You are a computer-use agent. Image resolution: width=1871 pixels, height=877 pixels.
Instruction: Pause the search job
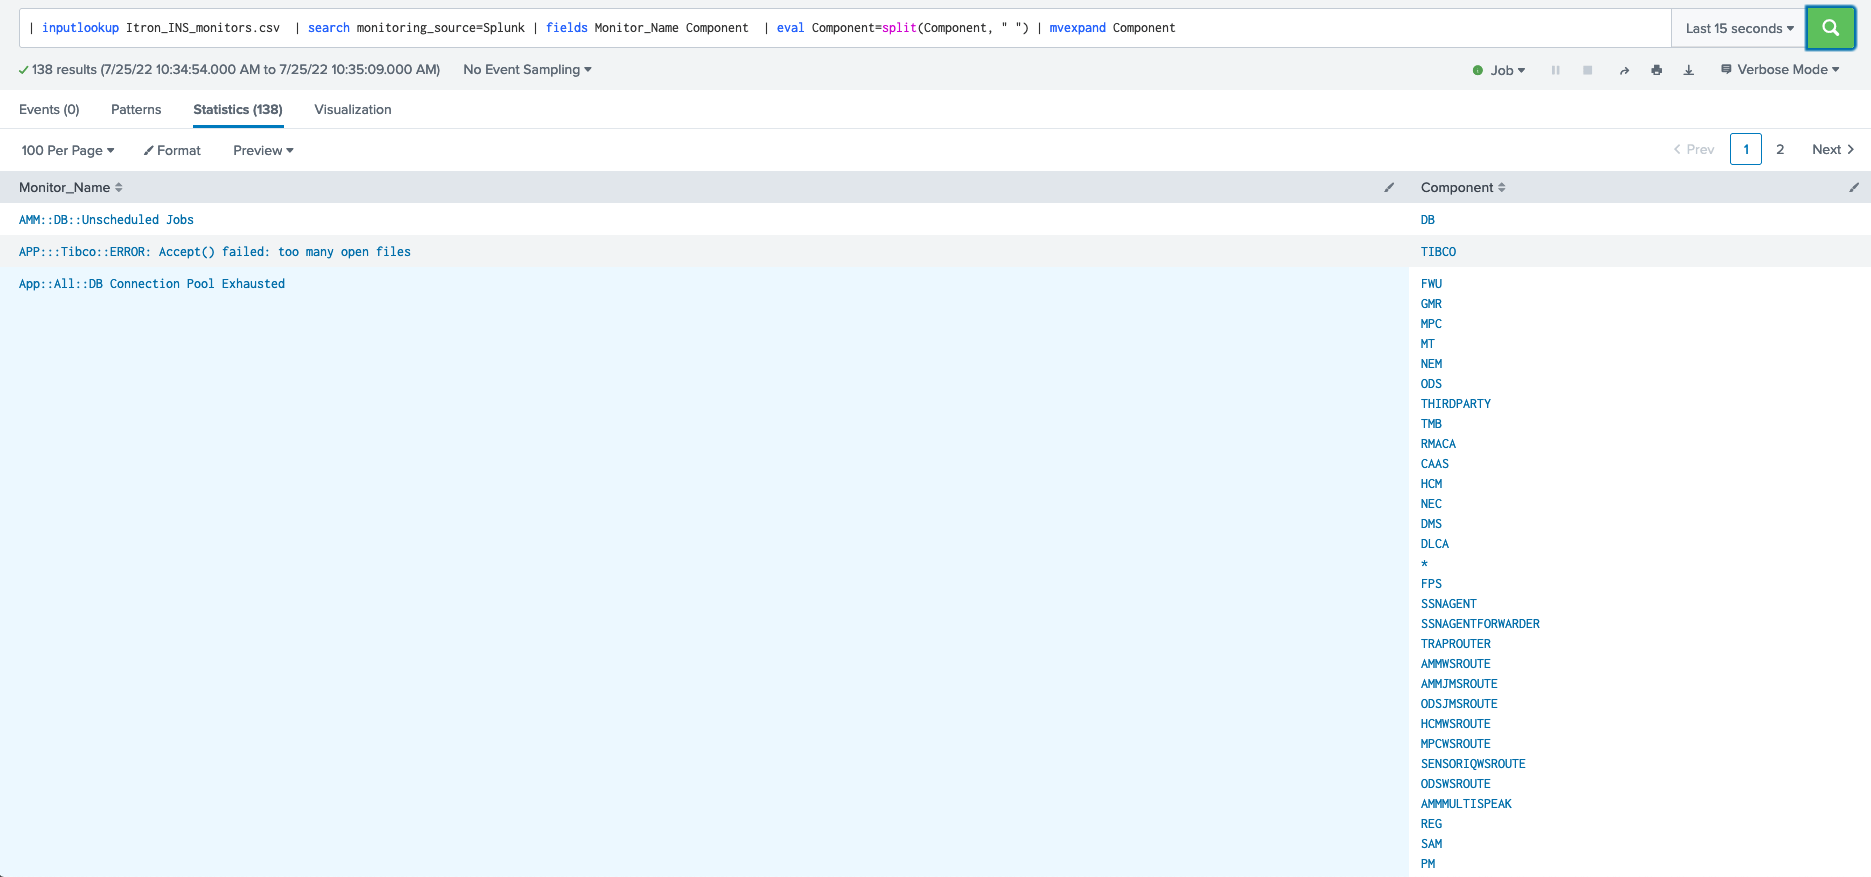[1555, 70]
